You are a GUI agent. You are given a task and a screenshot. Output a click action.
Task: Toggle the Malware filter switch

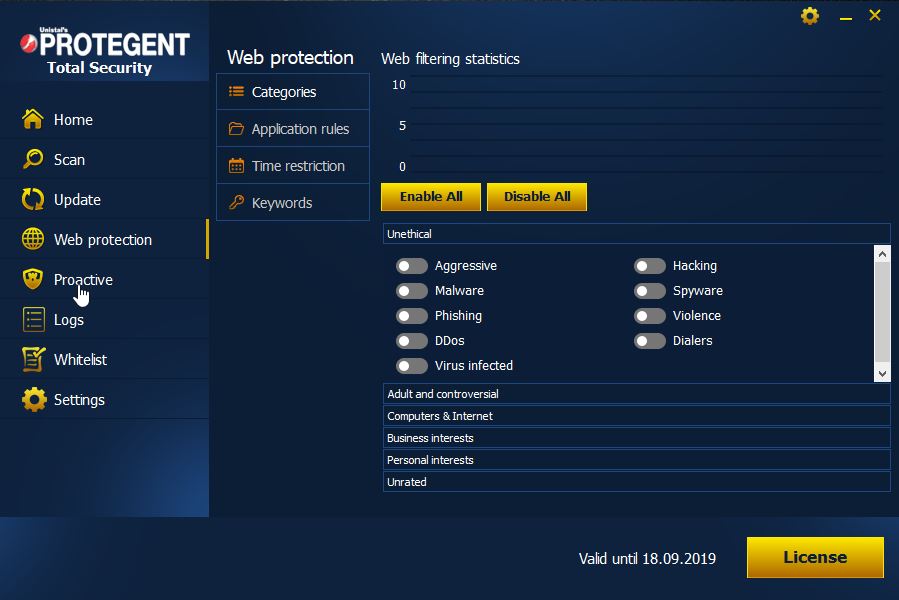click(x=411, y=291)
